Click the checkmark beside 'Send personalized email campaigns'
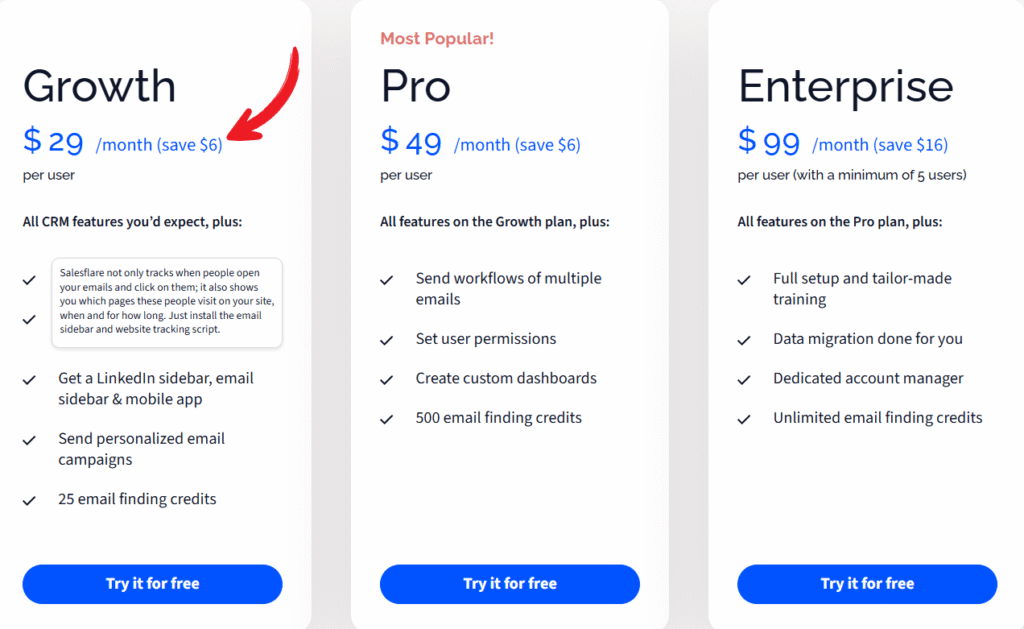1024x629 pixels. point(29,439)
